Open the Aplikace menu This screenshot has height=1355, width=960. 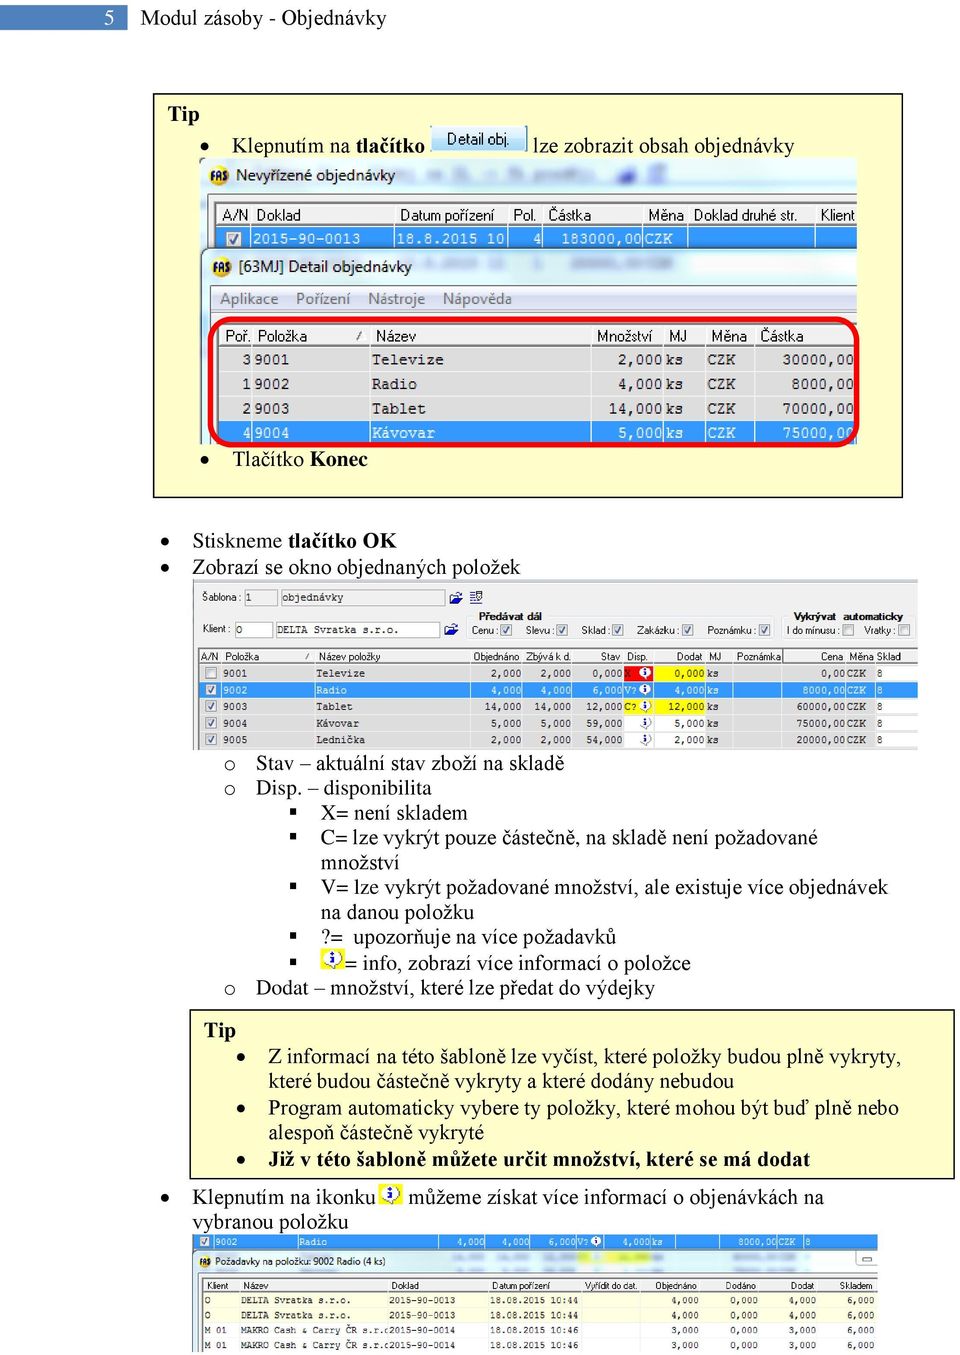(249, 299)
